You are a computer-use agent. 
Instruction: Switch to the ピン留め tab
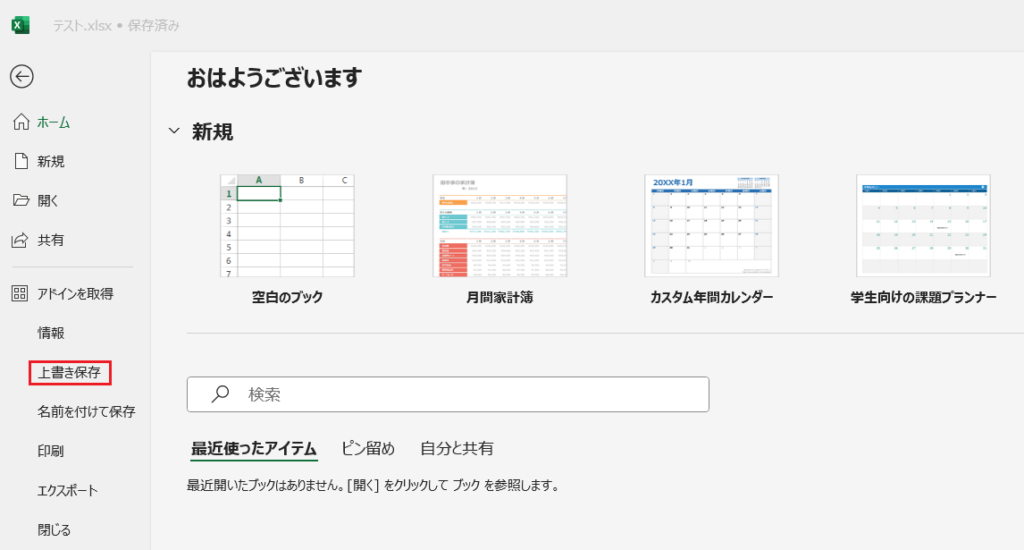368,448
